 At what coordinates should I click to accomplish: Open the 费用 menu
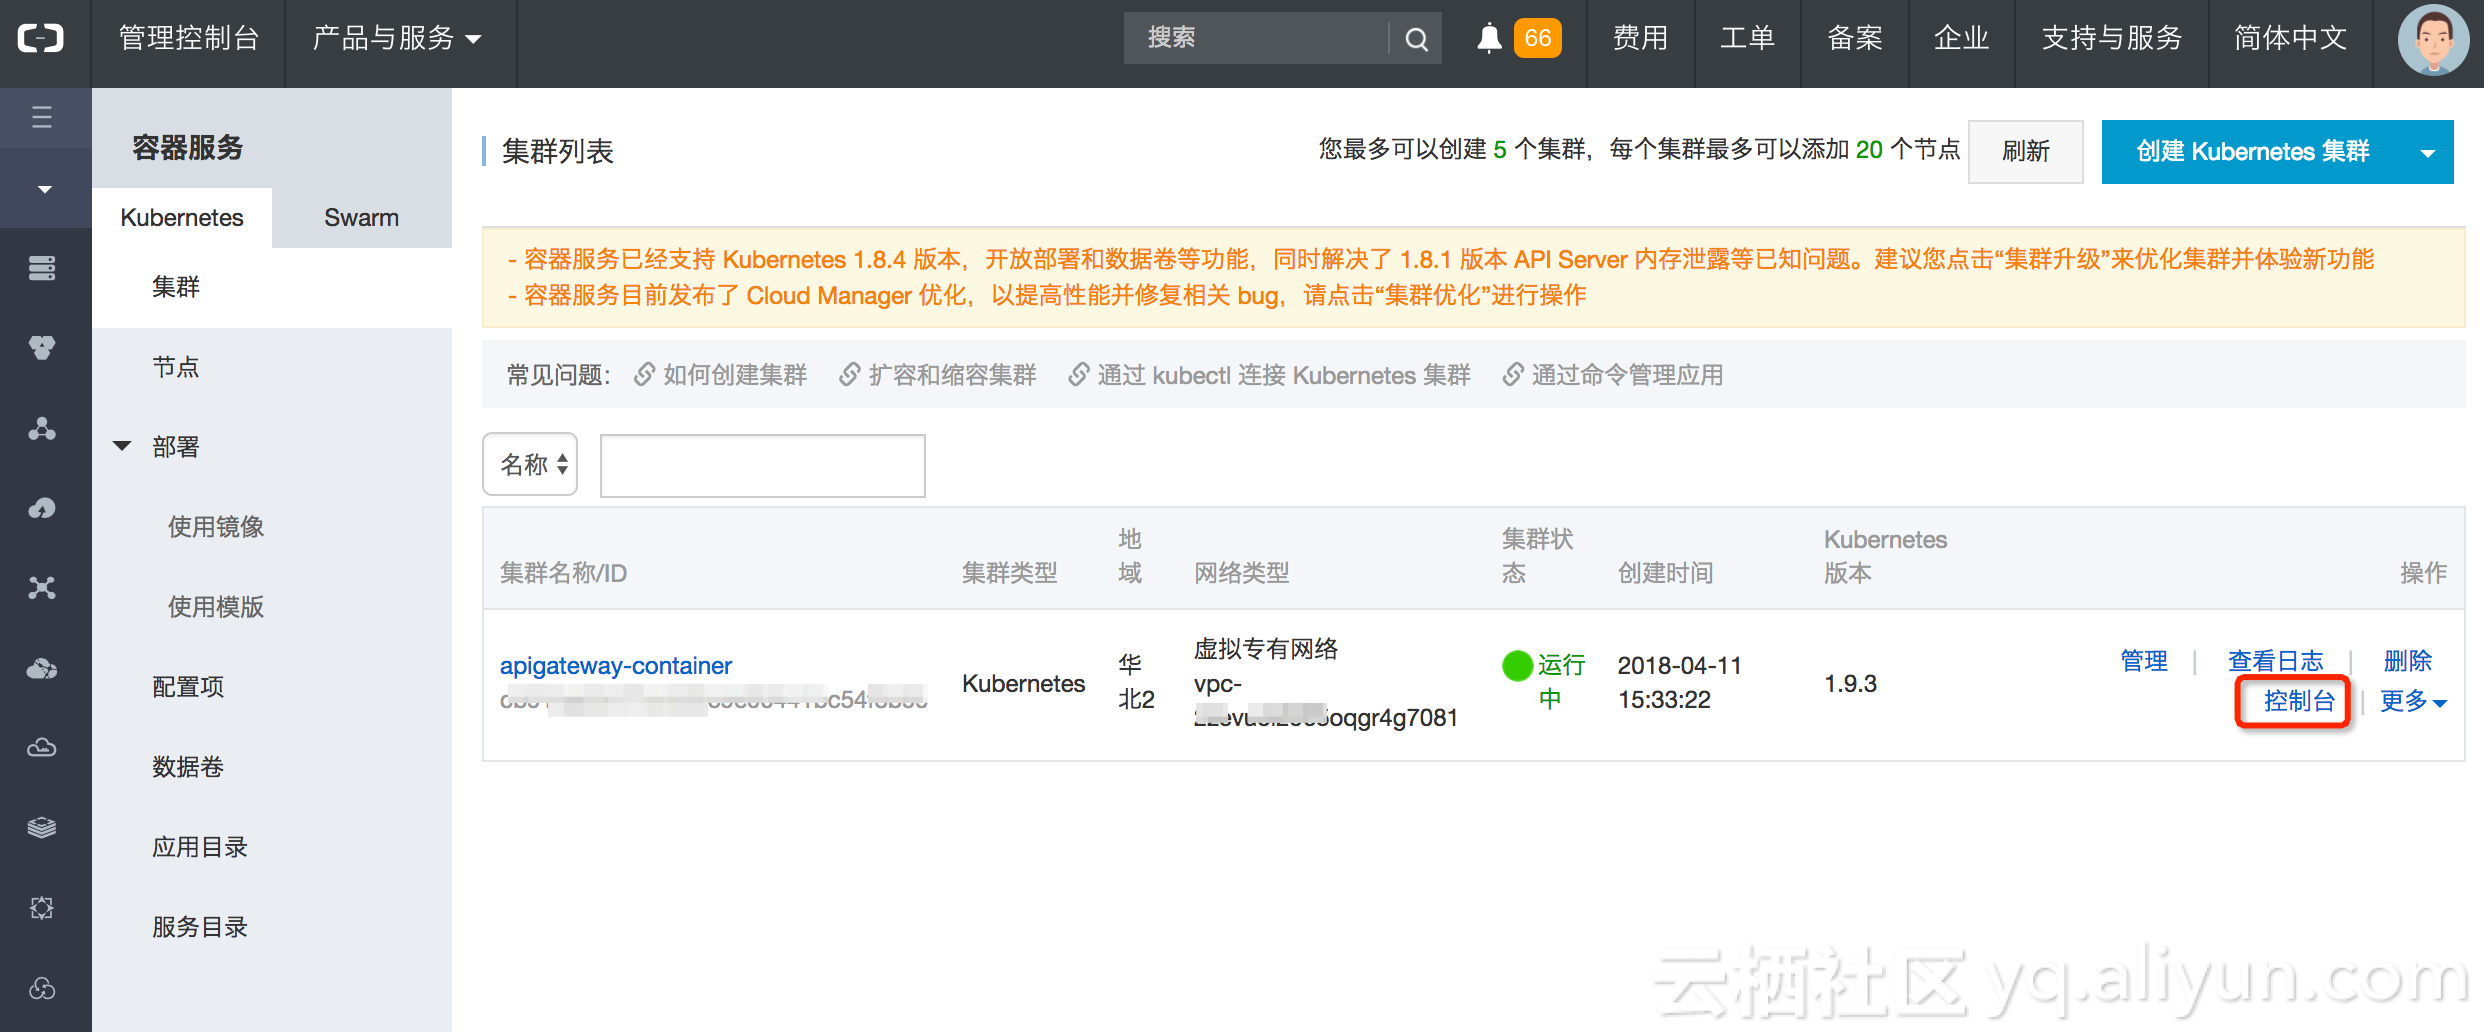tap(1640, 38)
